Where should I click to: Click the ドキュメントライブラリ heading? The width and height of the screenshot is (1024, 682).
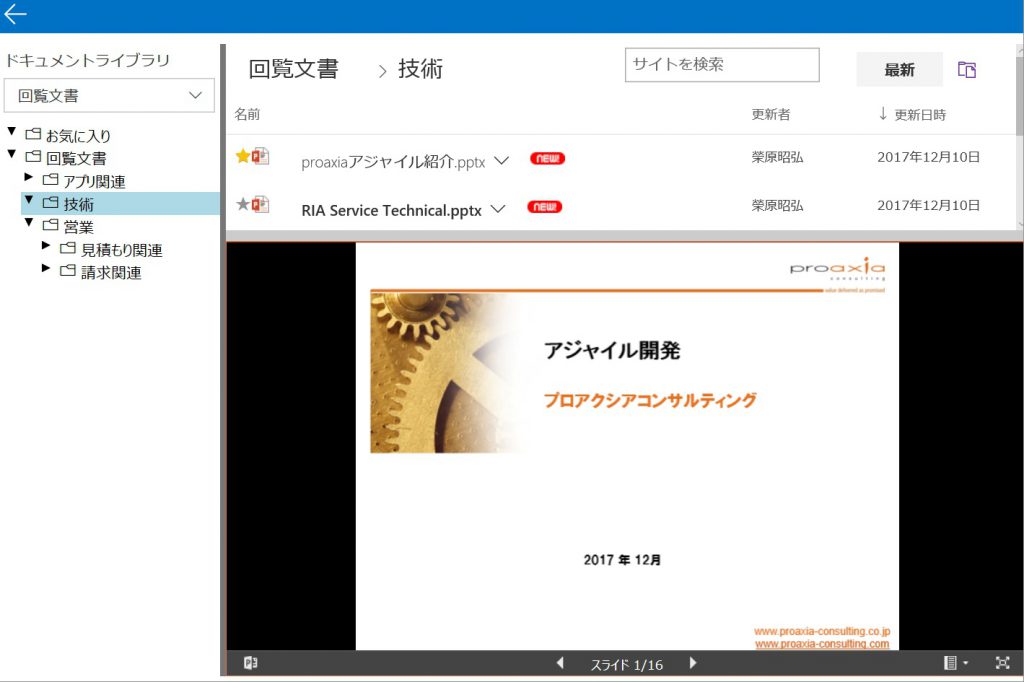pos(88,60)
